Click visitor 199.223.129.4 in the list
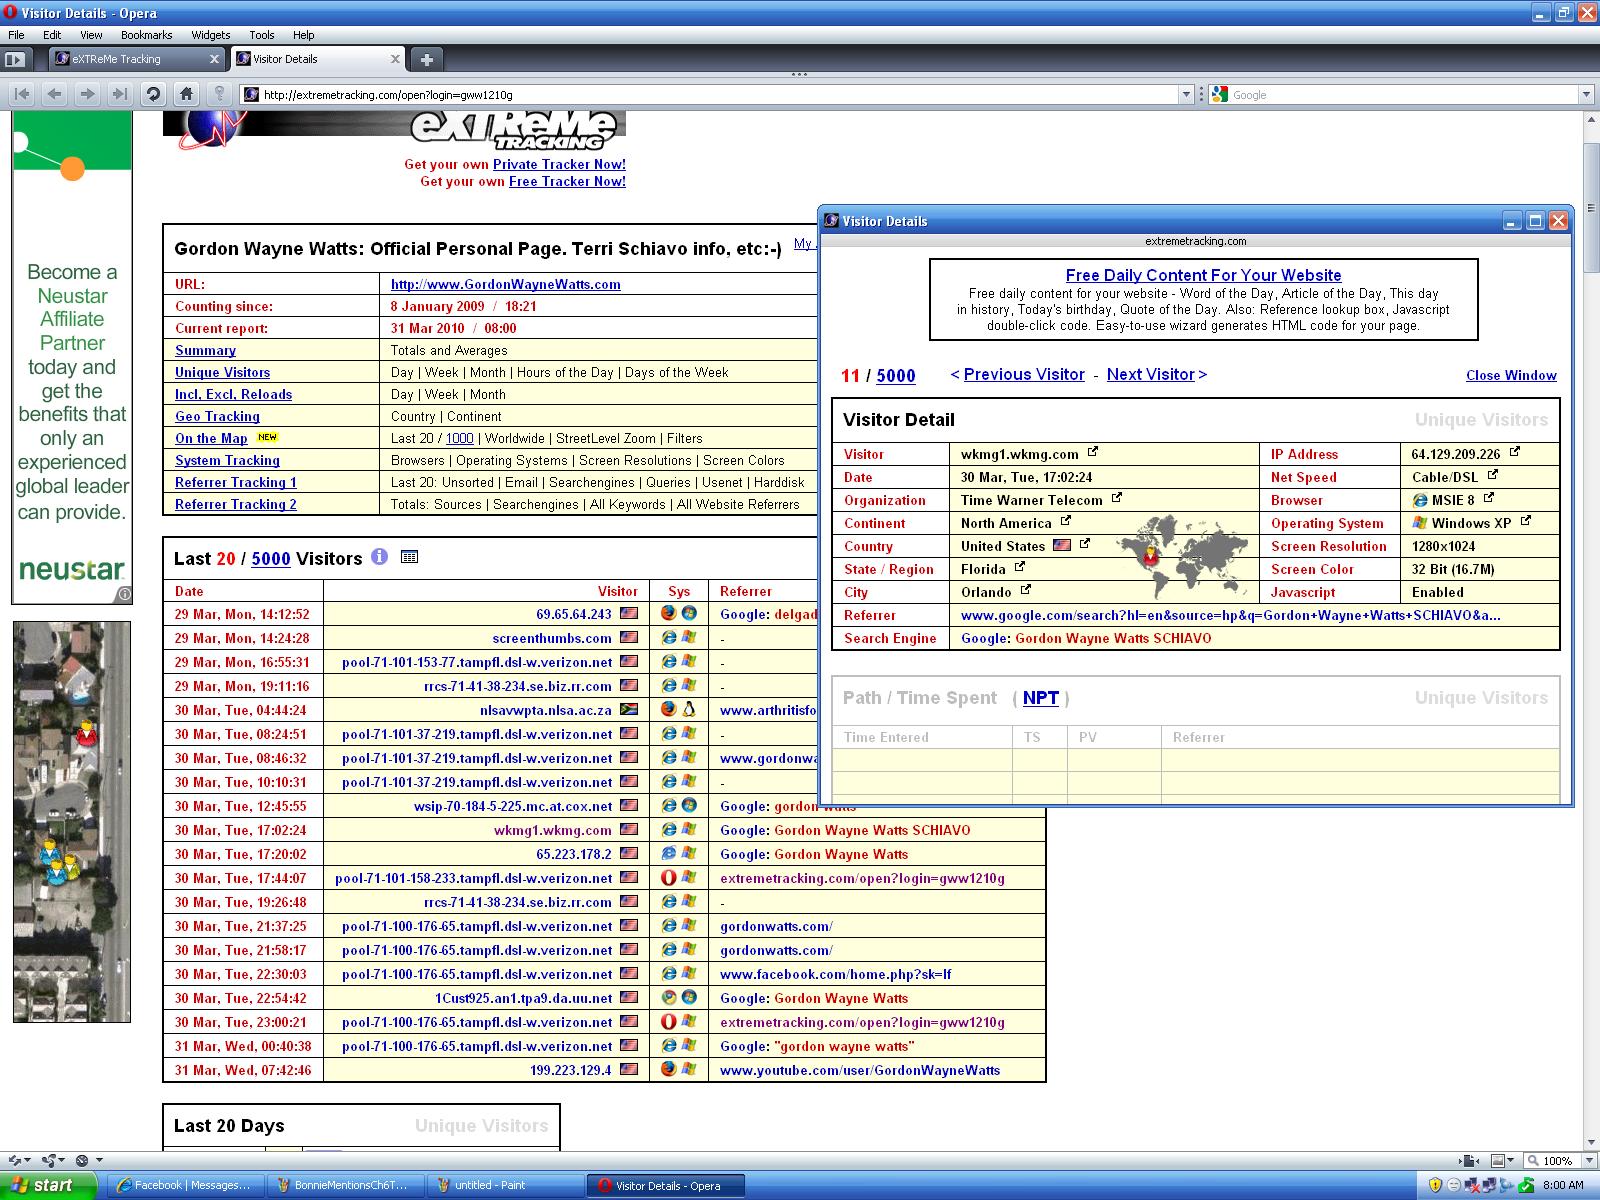1600x1200 pixels. pos(571,1070)
